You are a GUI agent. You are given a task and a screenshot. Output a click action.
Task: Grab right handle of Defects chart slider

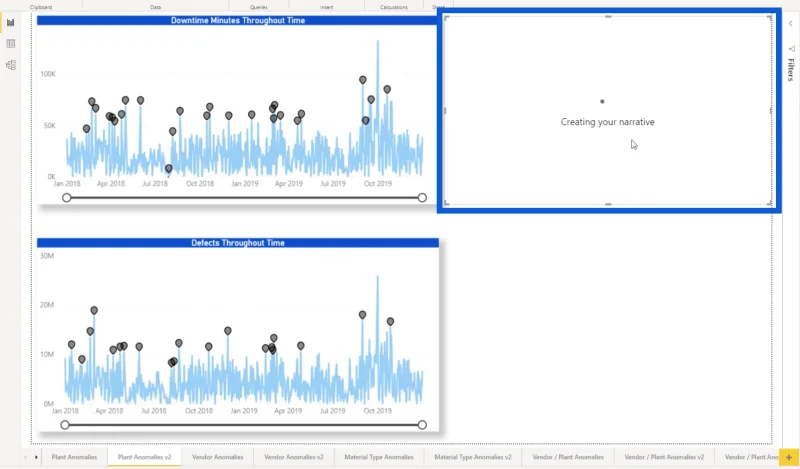click(422, 425)
